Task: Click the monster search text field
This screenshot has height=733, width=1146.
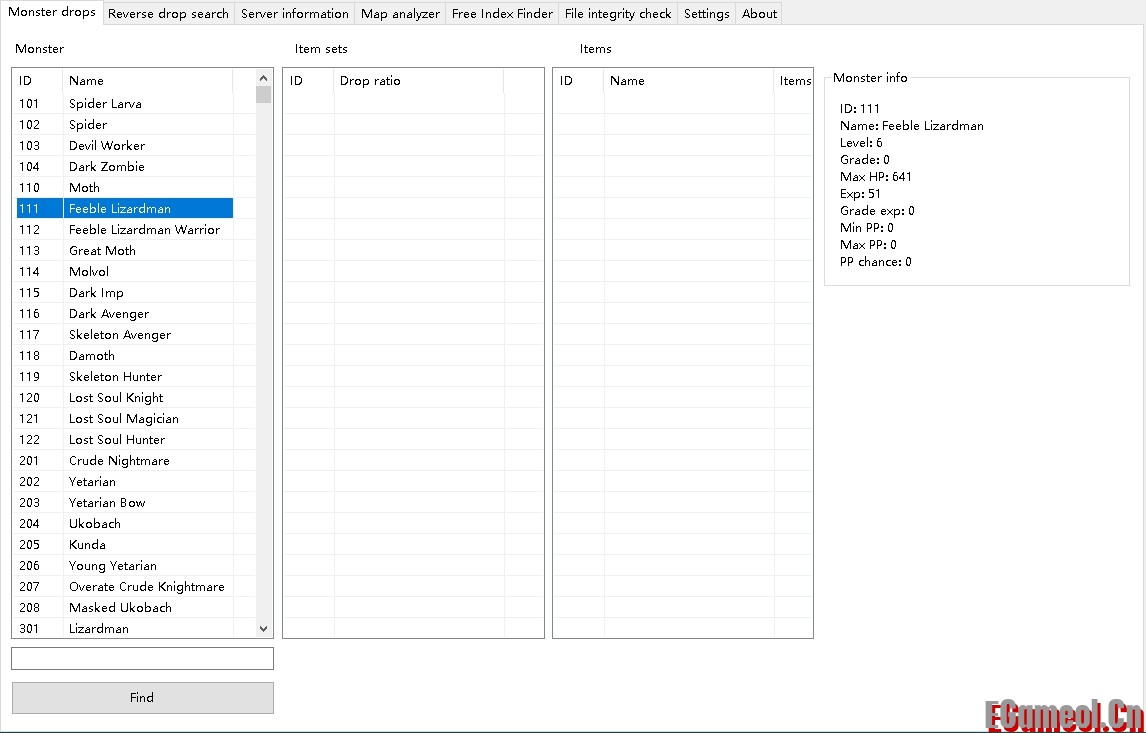Action: click(x=142, y=658)
